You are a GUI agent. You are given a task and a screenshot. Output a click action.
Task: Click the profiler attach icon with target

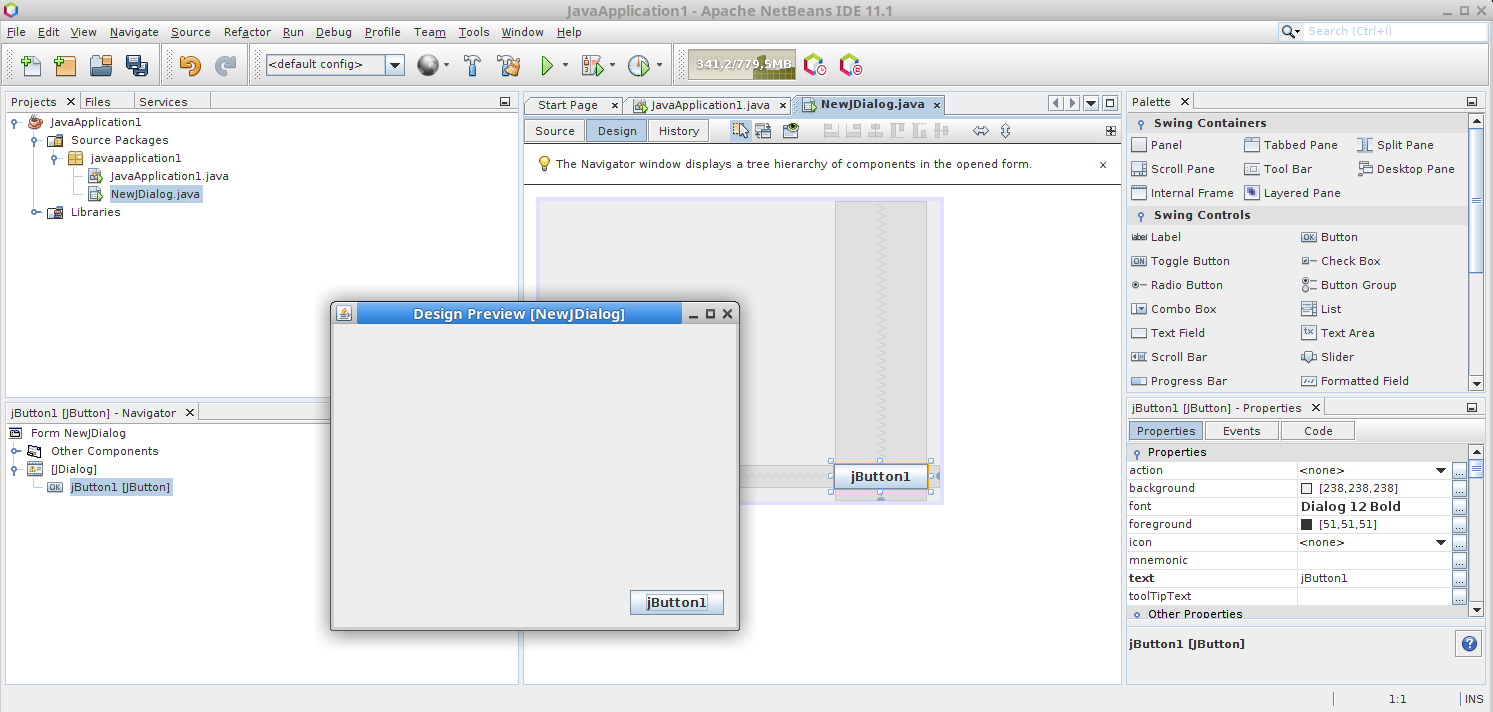coord(851,66)
